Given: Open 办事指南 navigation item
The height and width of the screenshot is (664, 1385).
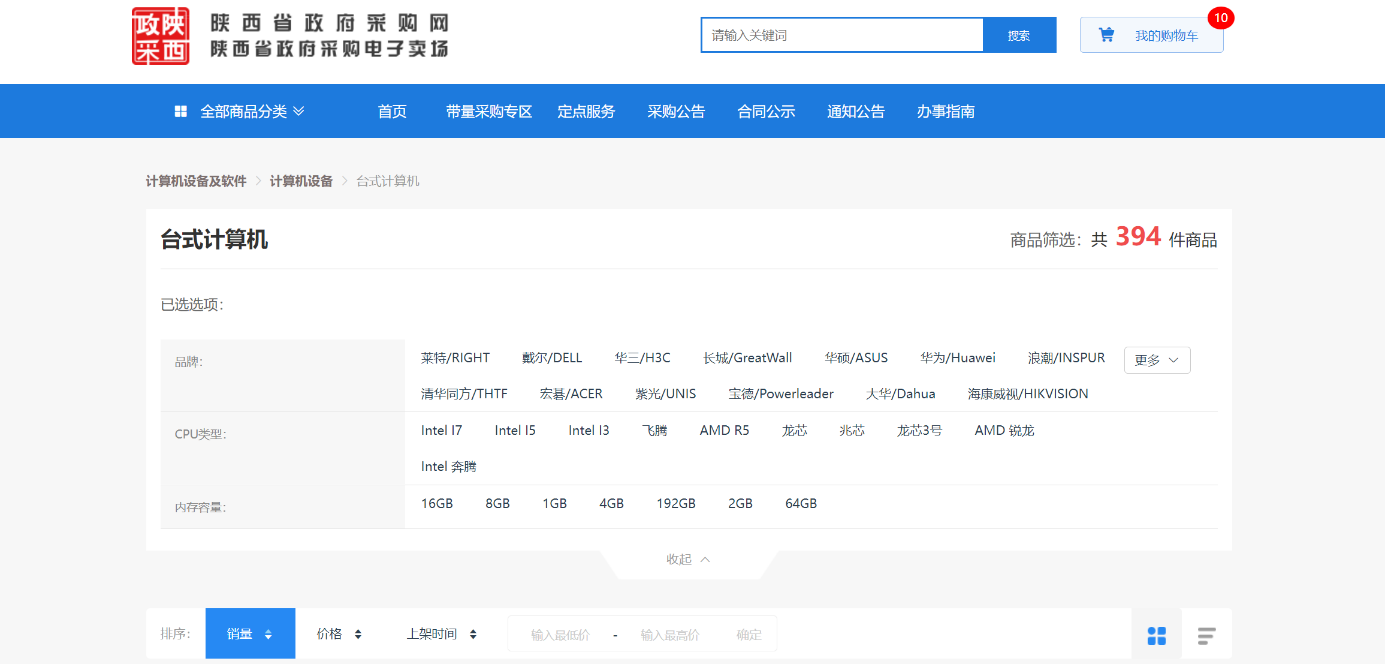Looking at the screenshot, I should [946, 112].
